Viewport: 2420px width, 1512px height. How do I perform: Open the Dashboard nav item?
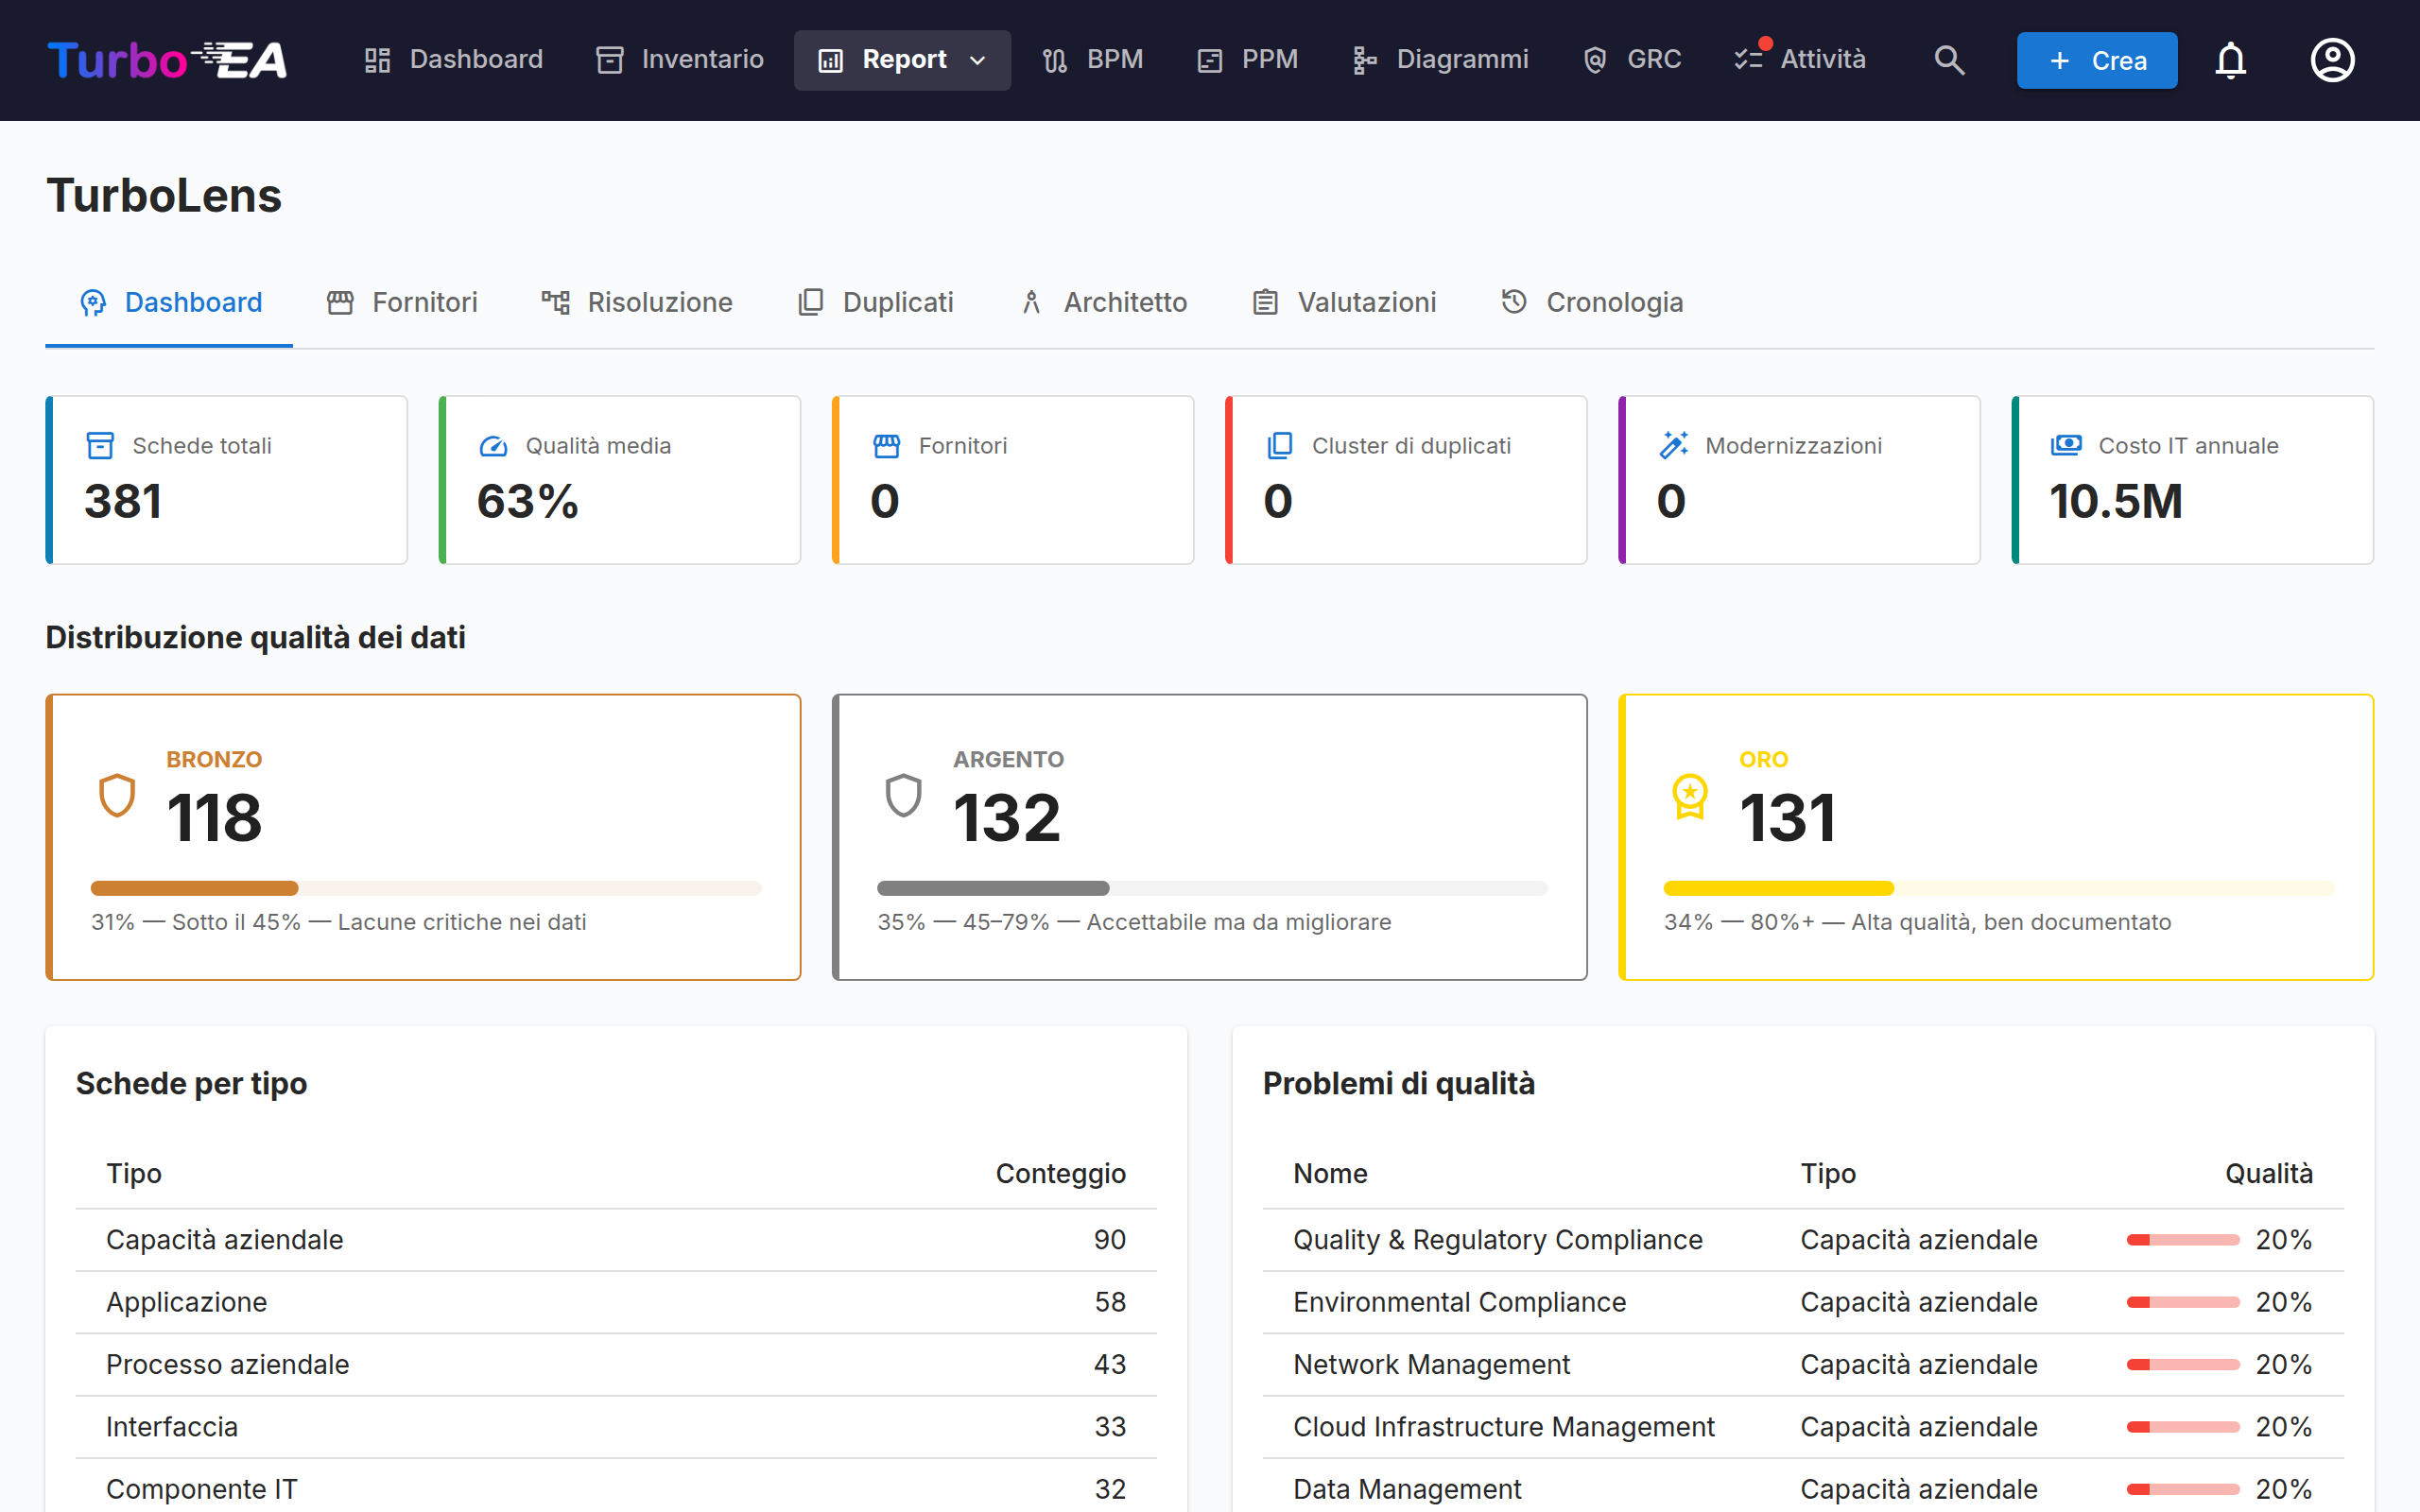pyautogui.click(x=454, y=60)
